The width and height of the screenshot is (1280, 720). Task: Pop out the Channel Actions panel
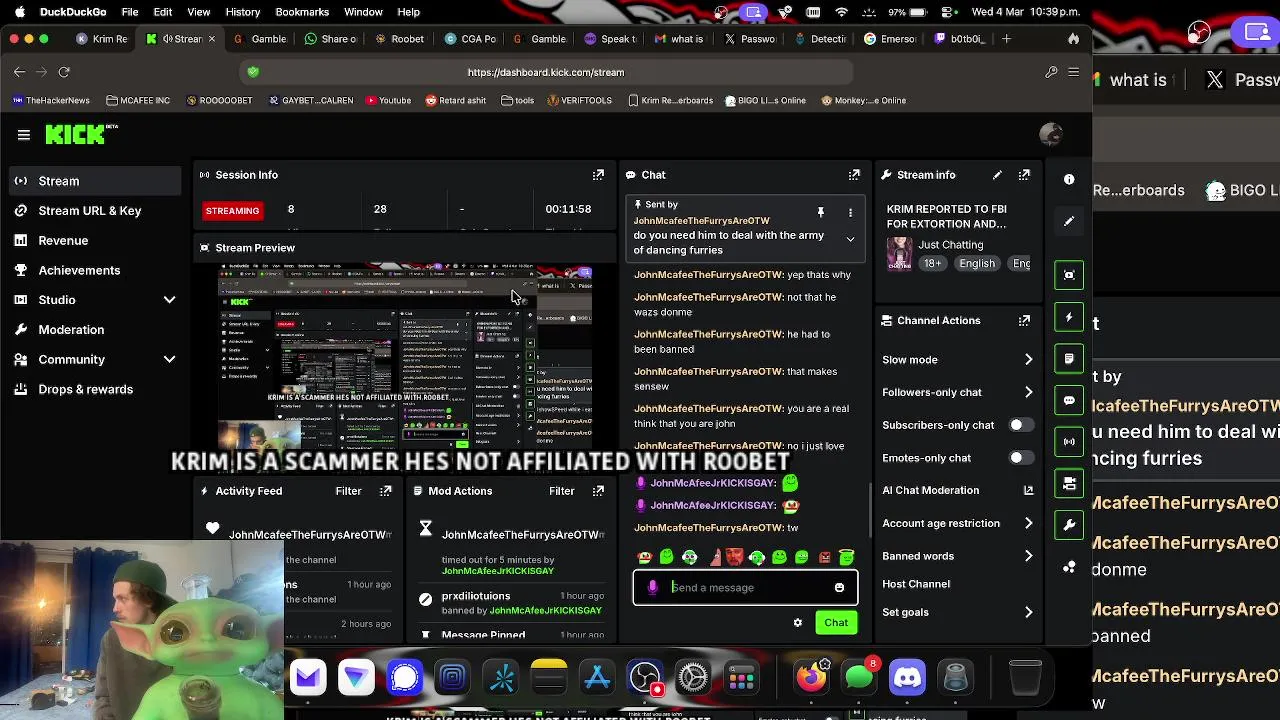point(1024,320)
